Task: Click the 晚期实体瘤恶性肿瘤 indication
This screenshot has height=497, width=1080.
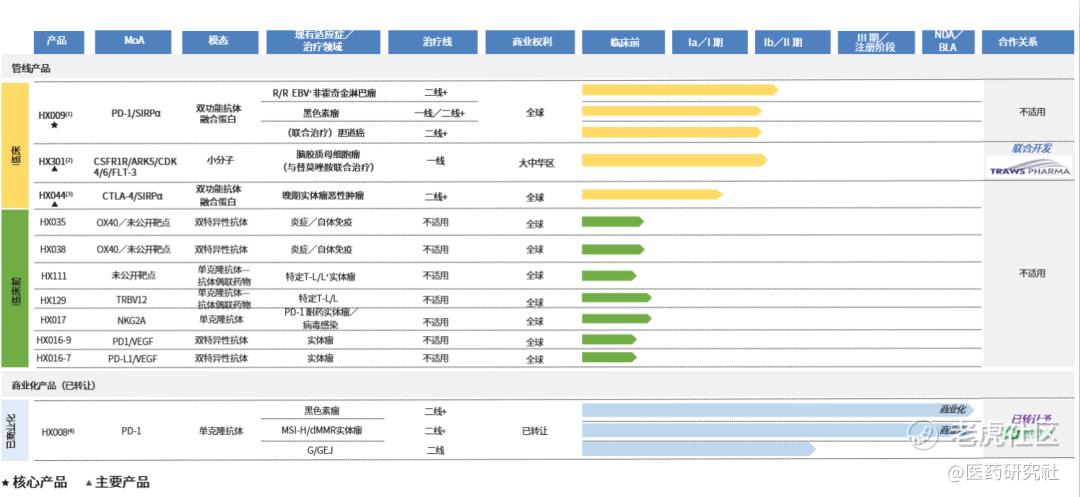Action: click(x=324, y=196)
